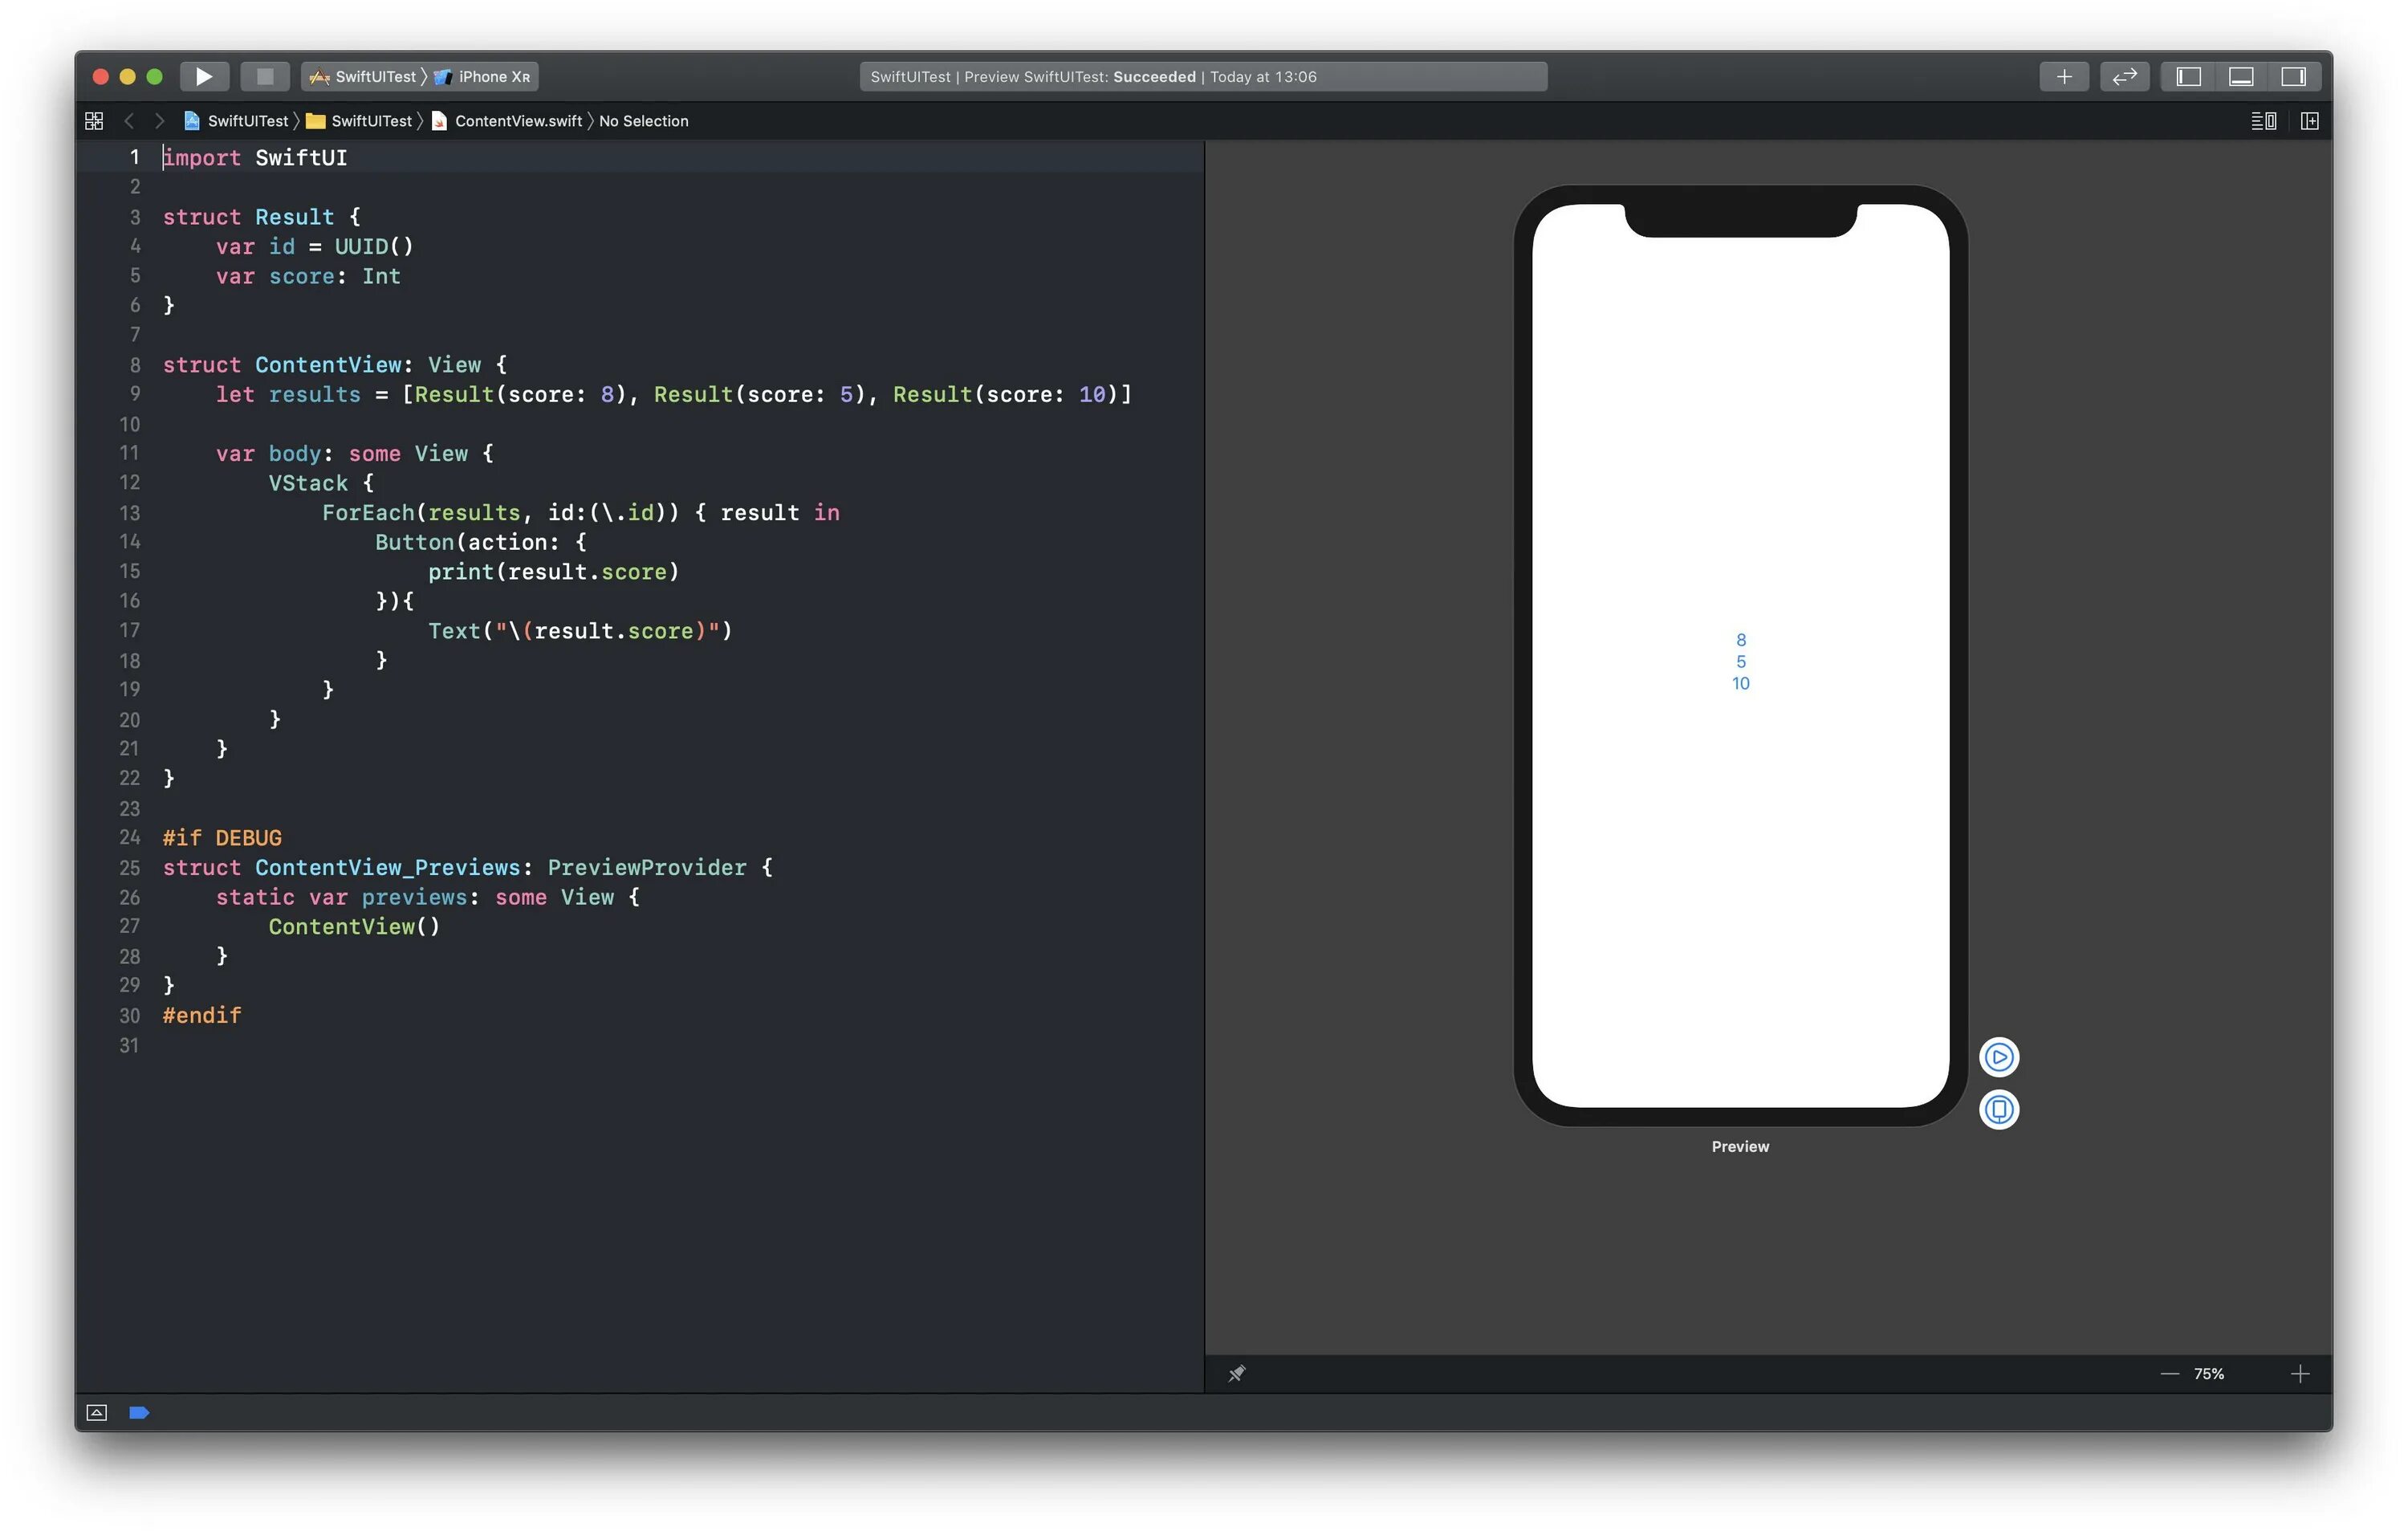Click the code review arrows icon
Screen dimensions: 2408x1531
pos(2124,76)
